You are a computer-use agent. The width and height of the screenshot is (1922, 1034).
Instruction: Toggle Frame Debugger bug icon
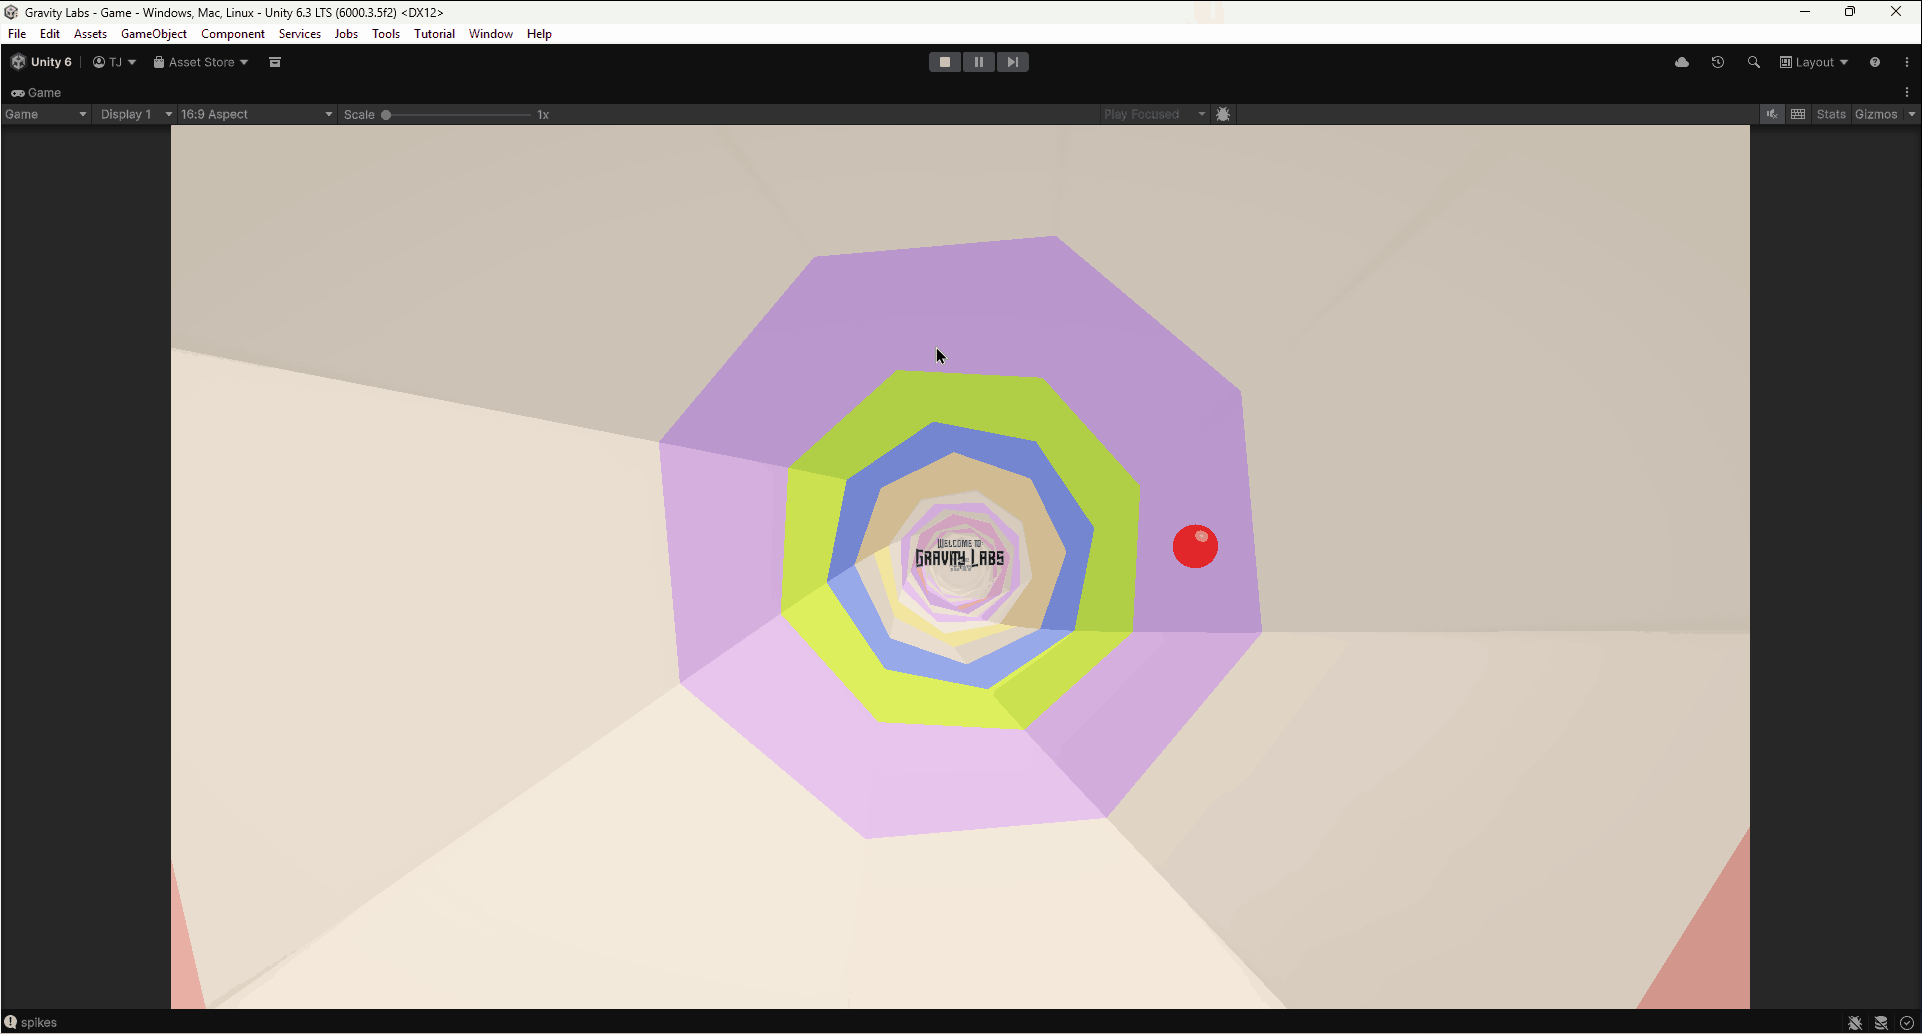pos(1223,114)
